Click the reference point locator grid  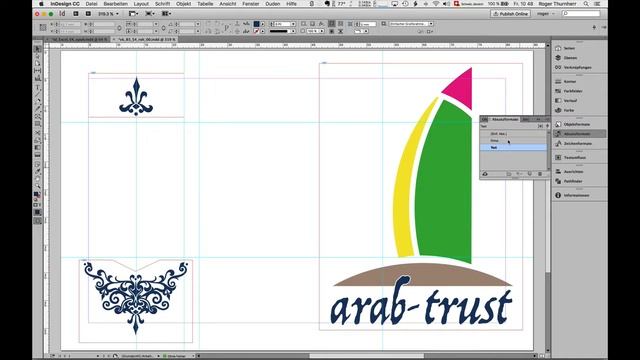point(43,27)
